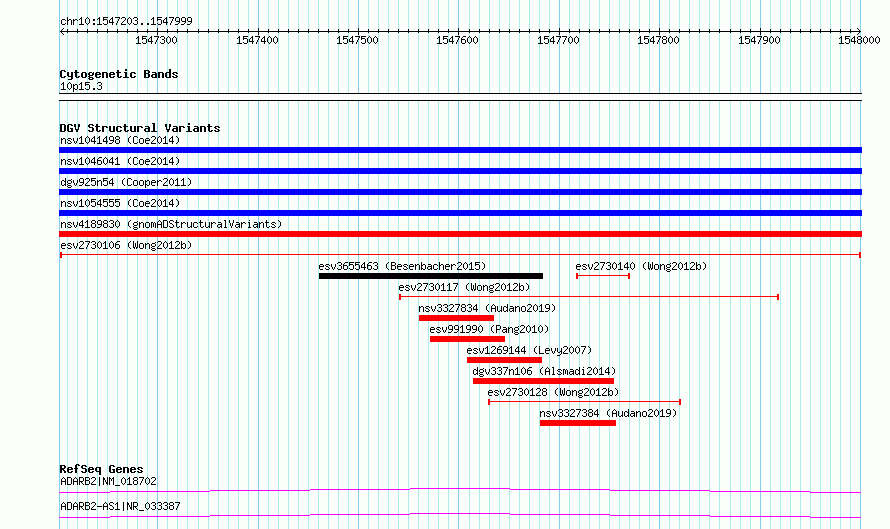Select the red nsv3327384 variant bar

(578, 423)
